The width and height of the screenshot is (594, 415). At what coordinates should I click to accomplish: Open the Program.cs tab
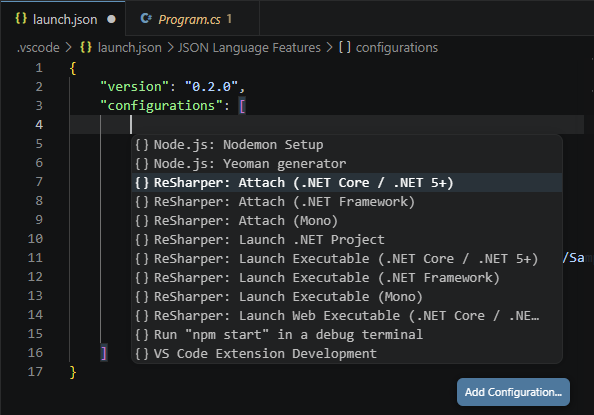pyautogui.click(x=192, y=19)
